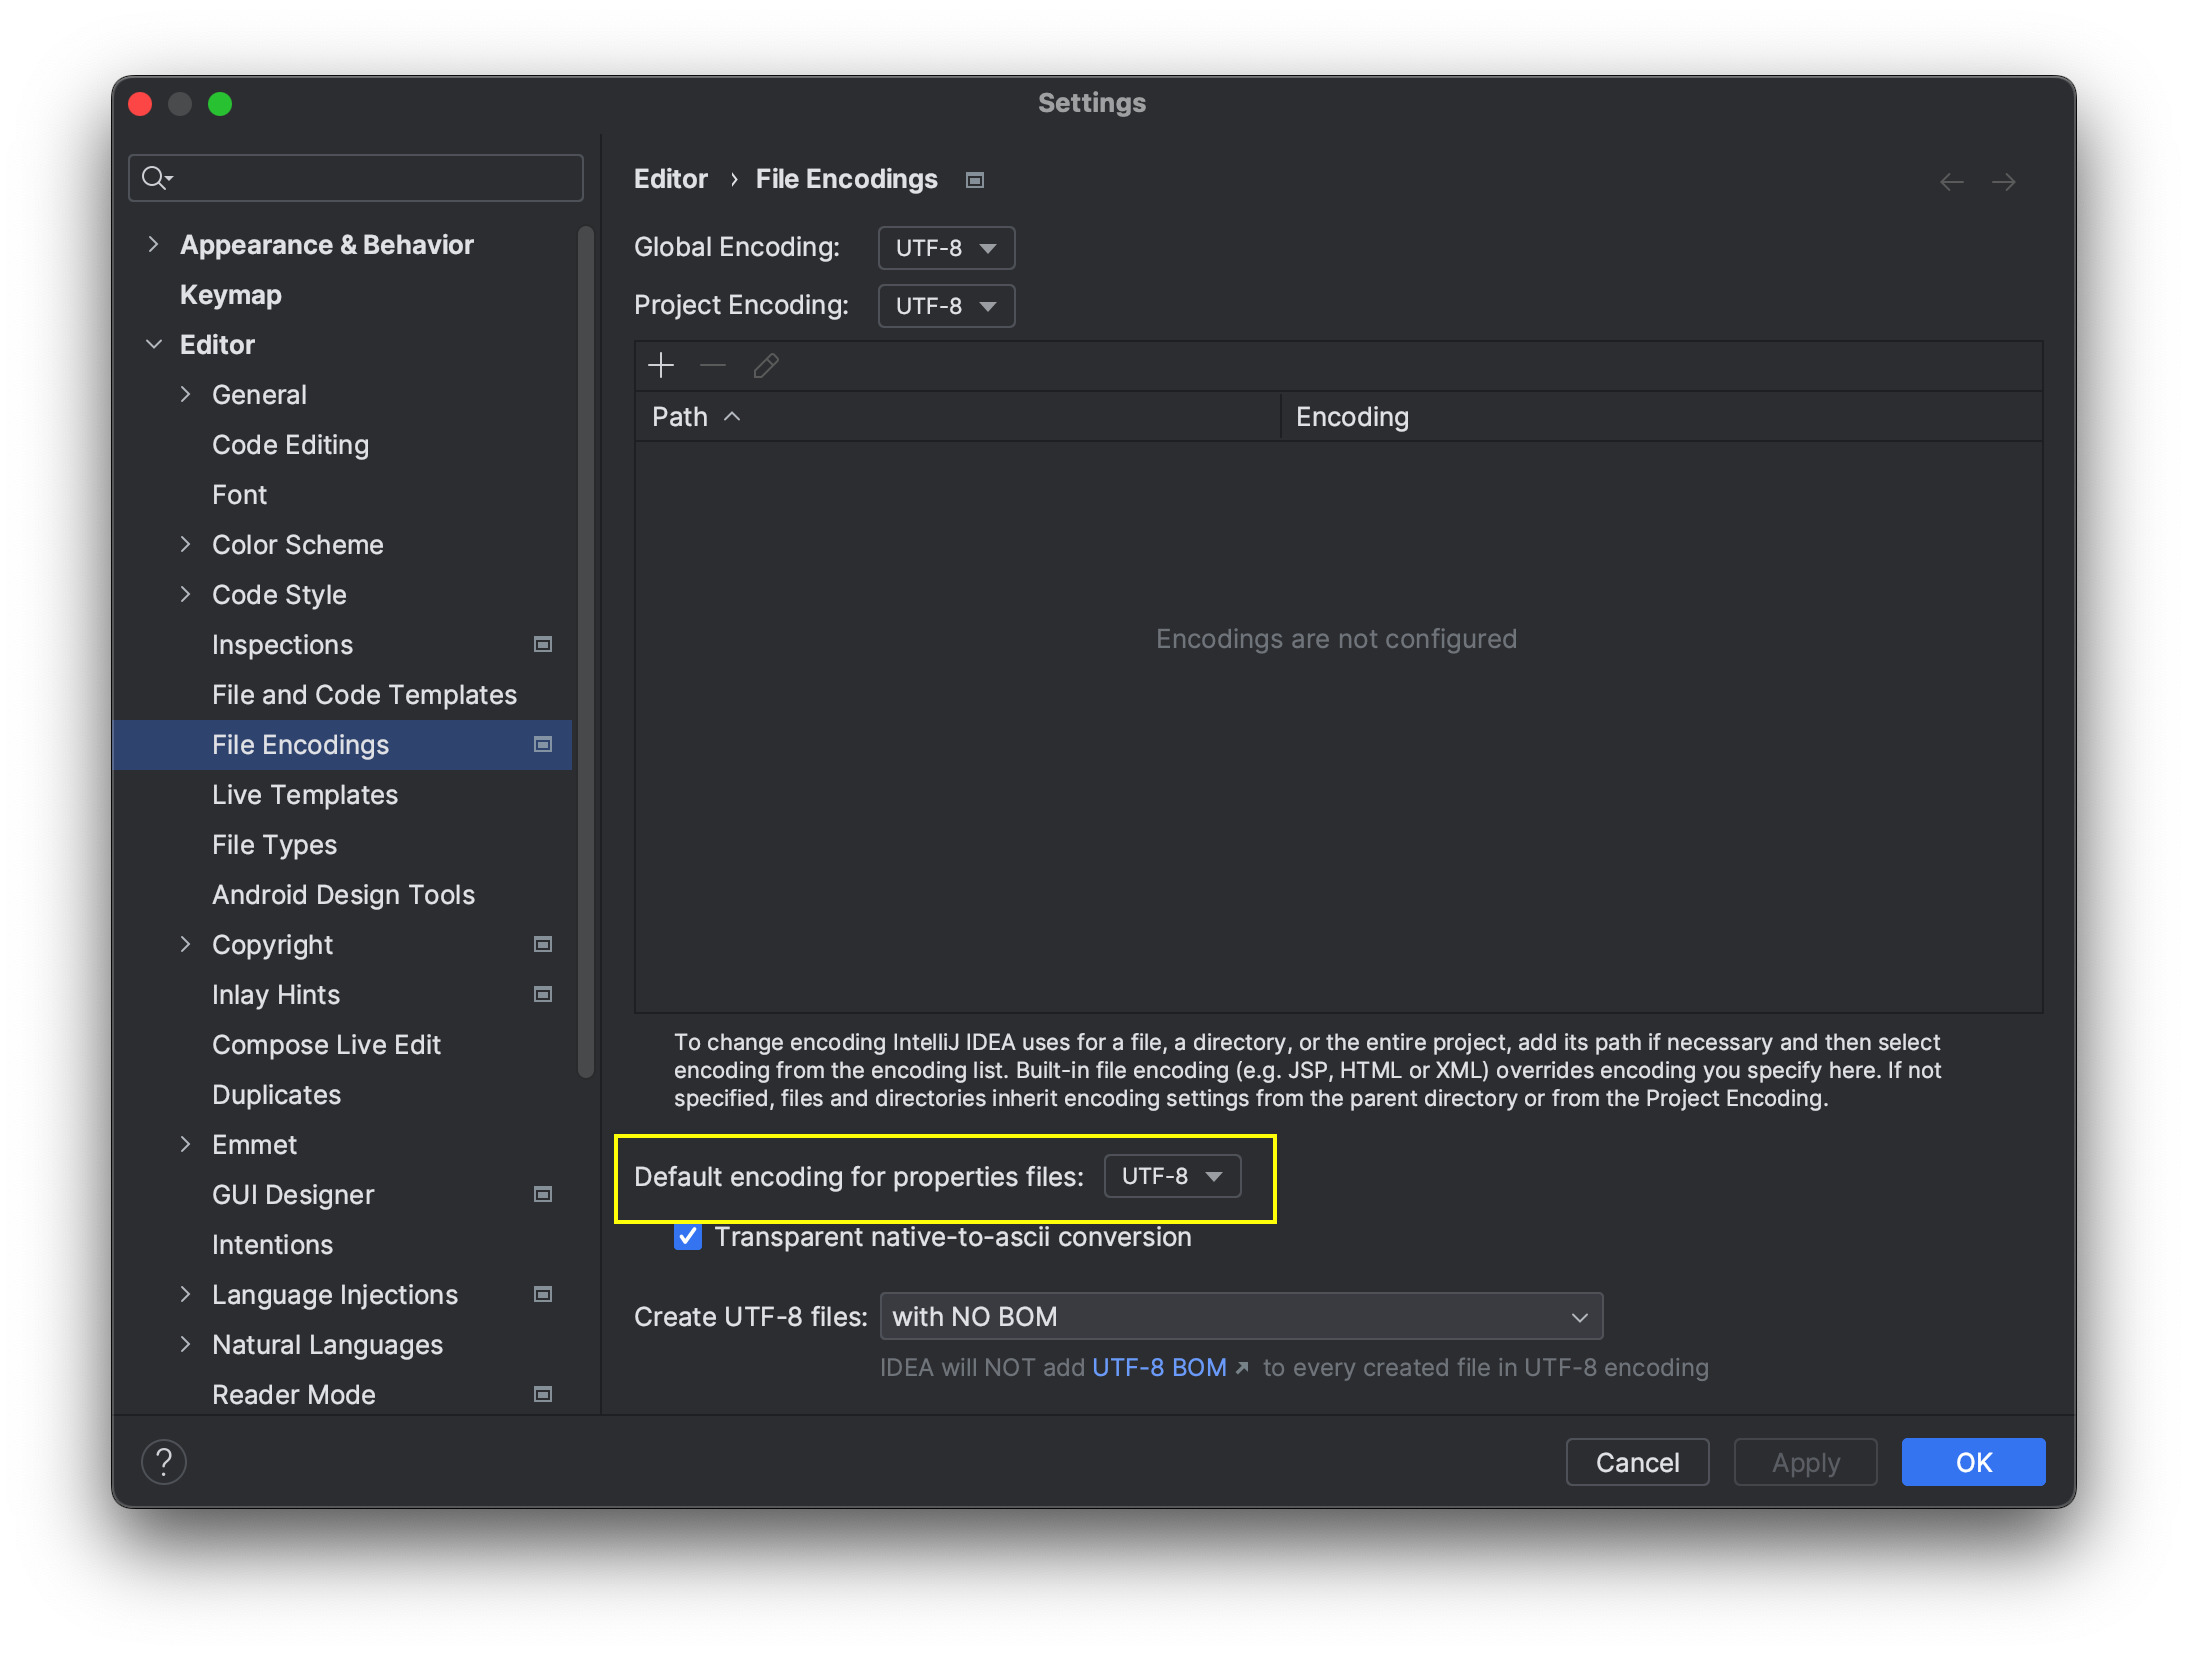The width and height of the screenshot is (2188, 1656).
Task: Click the forward navigation arrow
Action: click(x=2003, y=181)
